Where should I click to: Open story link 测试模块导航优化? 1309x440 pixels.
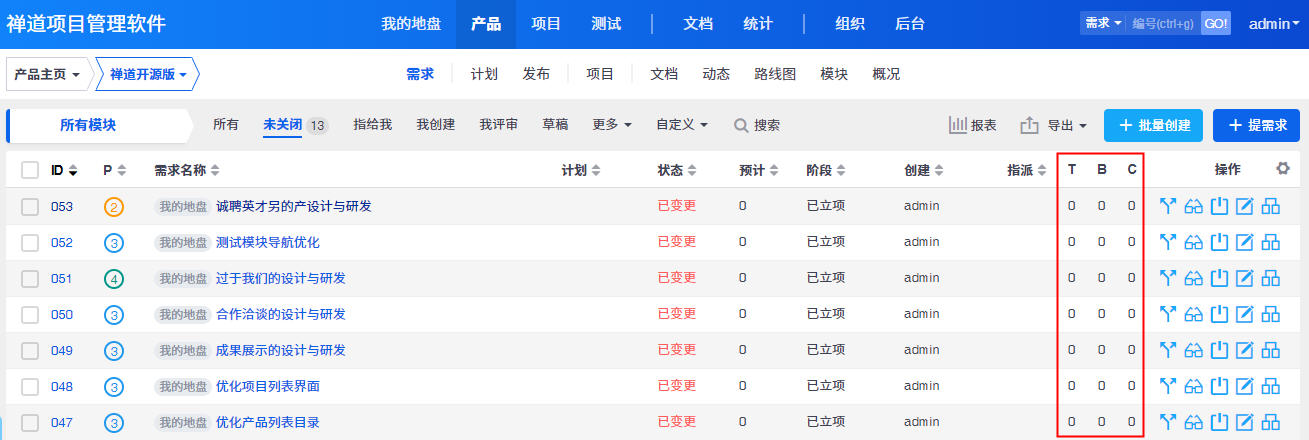pos(268,243)
